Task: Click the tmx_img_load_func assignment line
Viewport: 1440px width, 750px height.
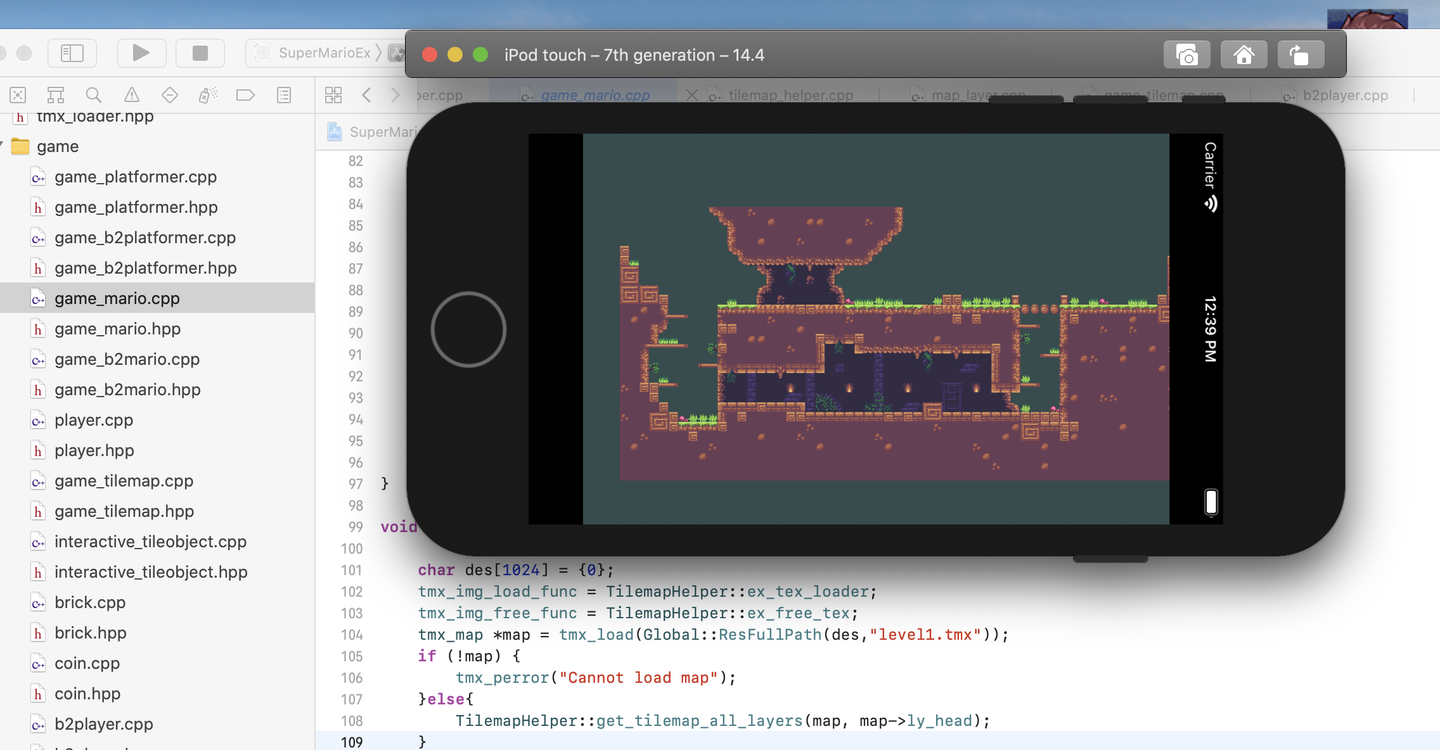Action: [x=648, y=592]
